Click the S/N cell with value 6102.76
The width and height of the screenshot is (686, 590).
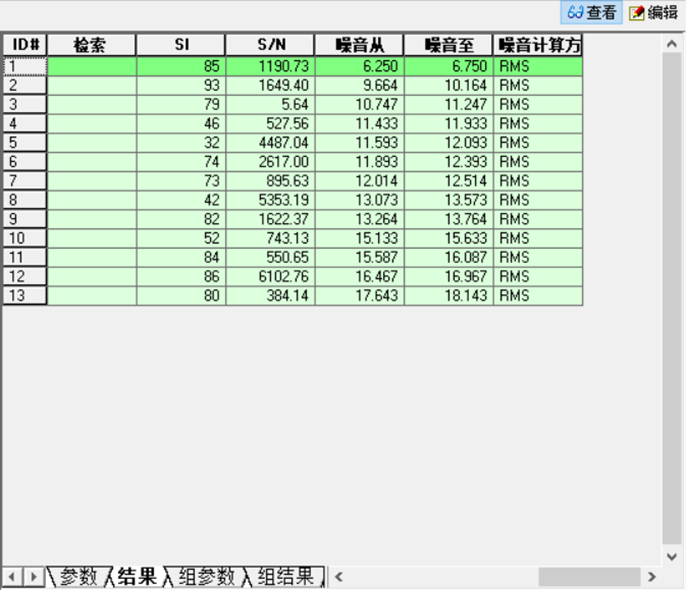coord(269,277)
